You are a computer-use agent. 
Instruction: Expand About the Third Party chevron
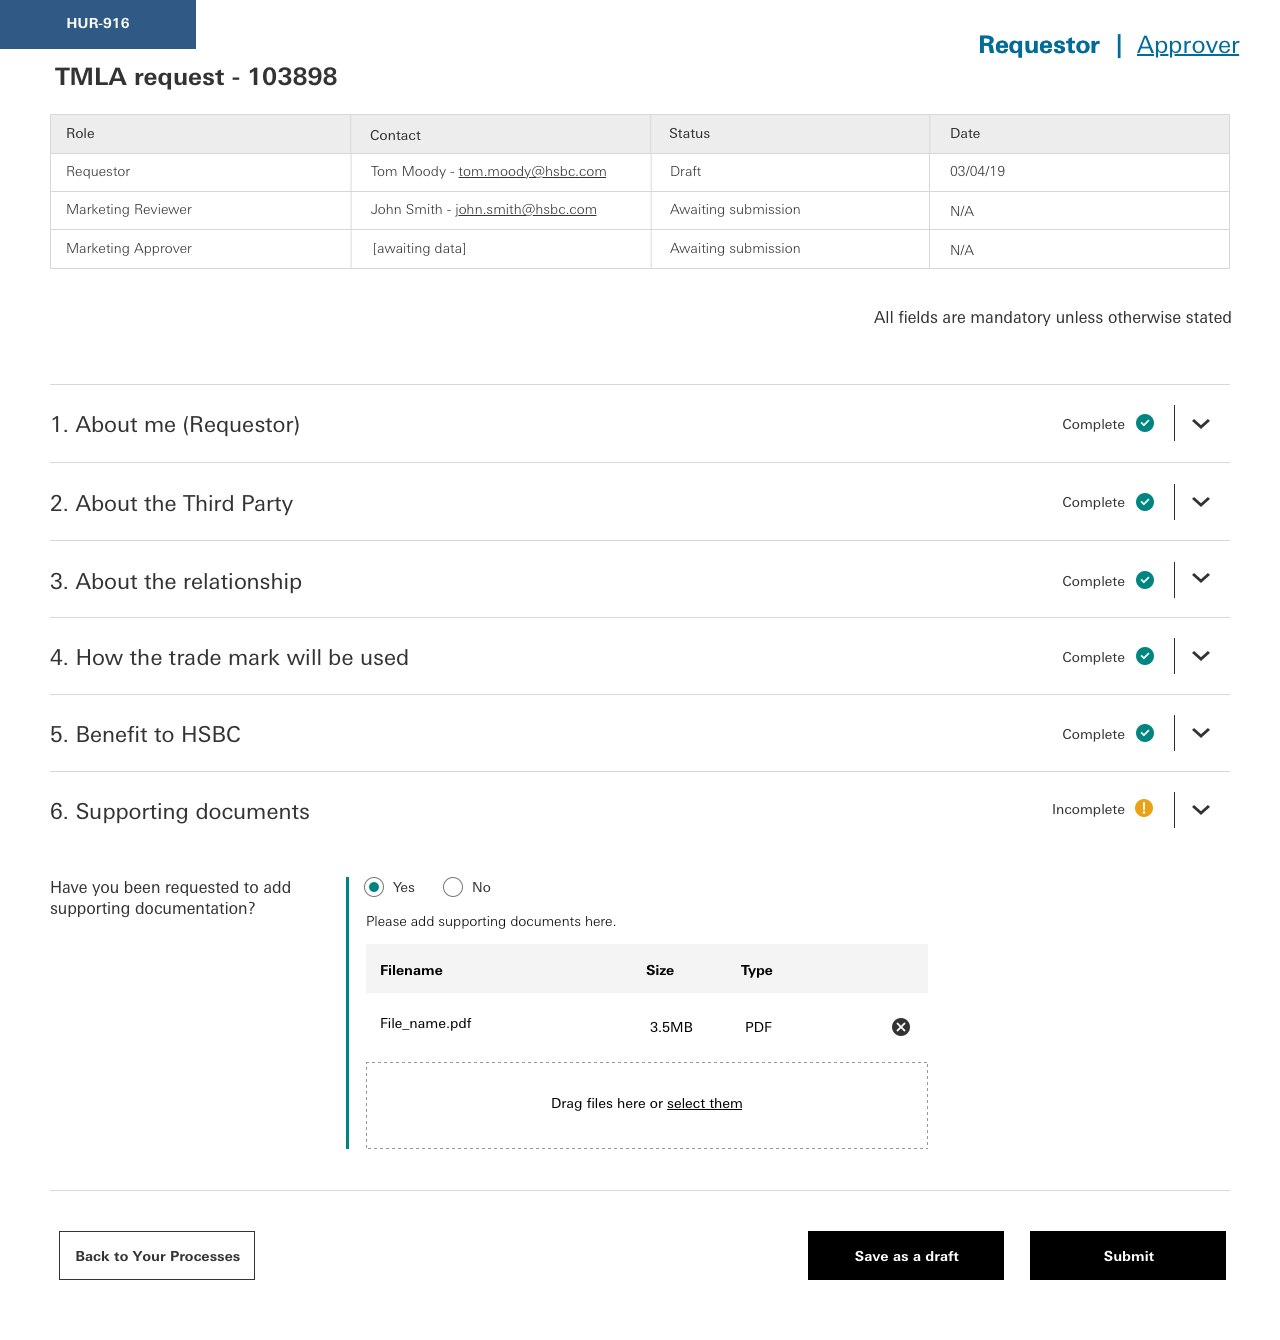click(x=1201, y=502)
